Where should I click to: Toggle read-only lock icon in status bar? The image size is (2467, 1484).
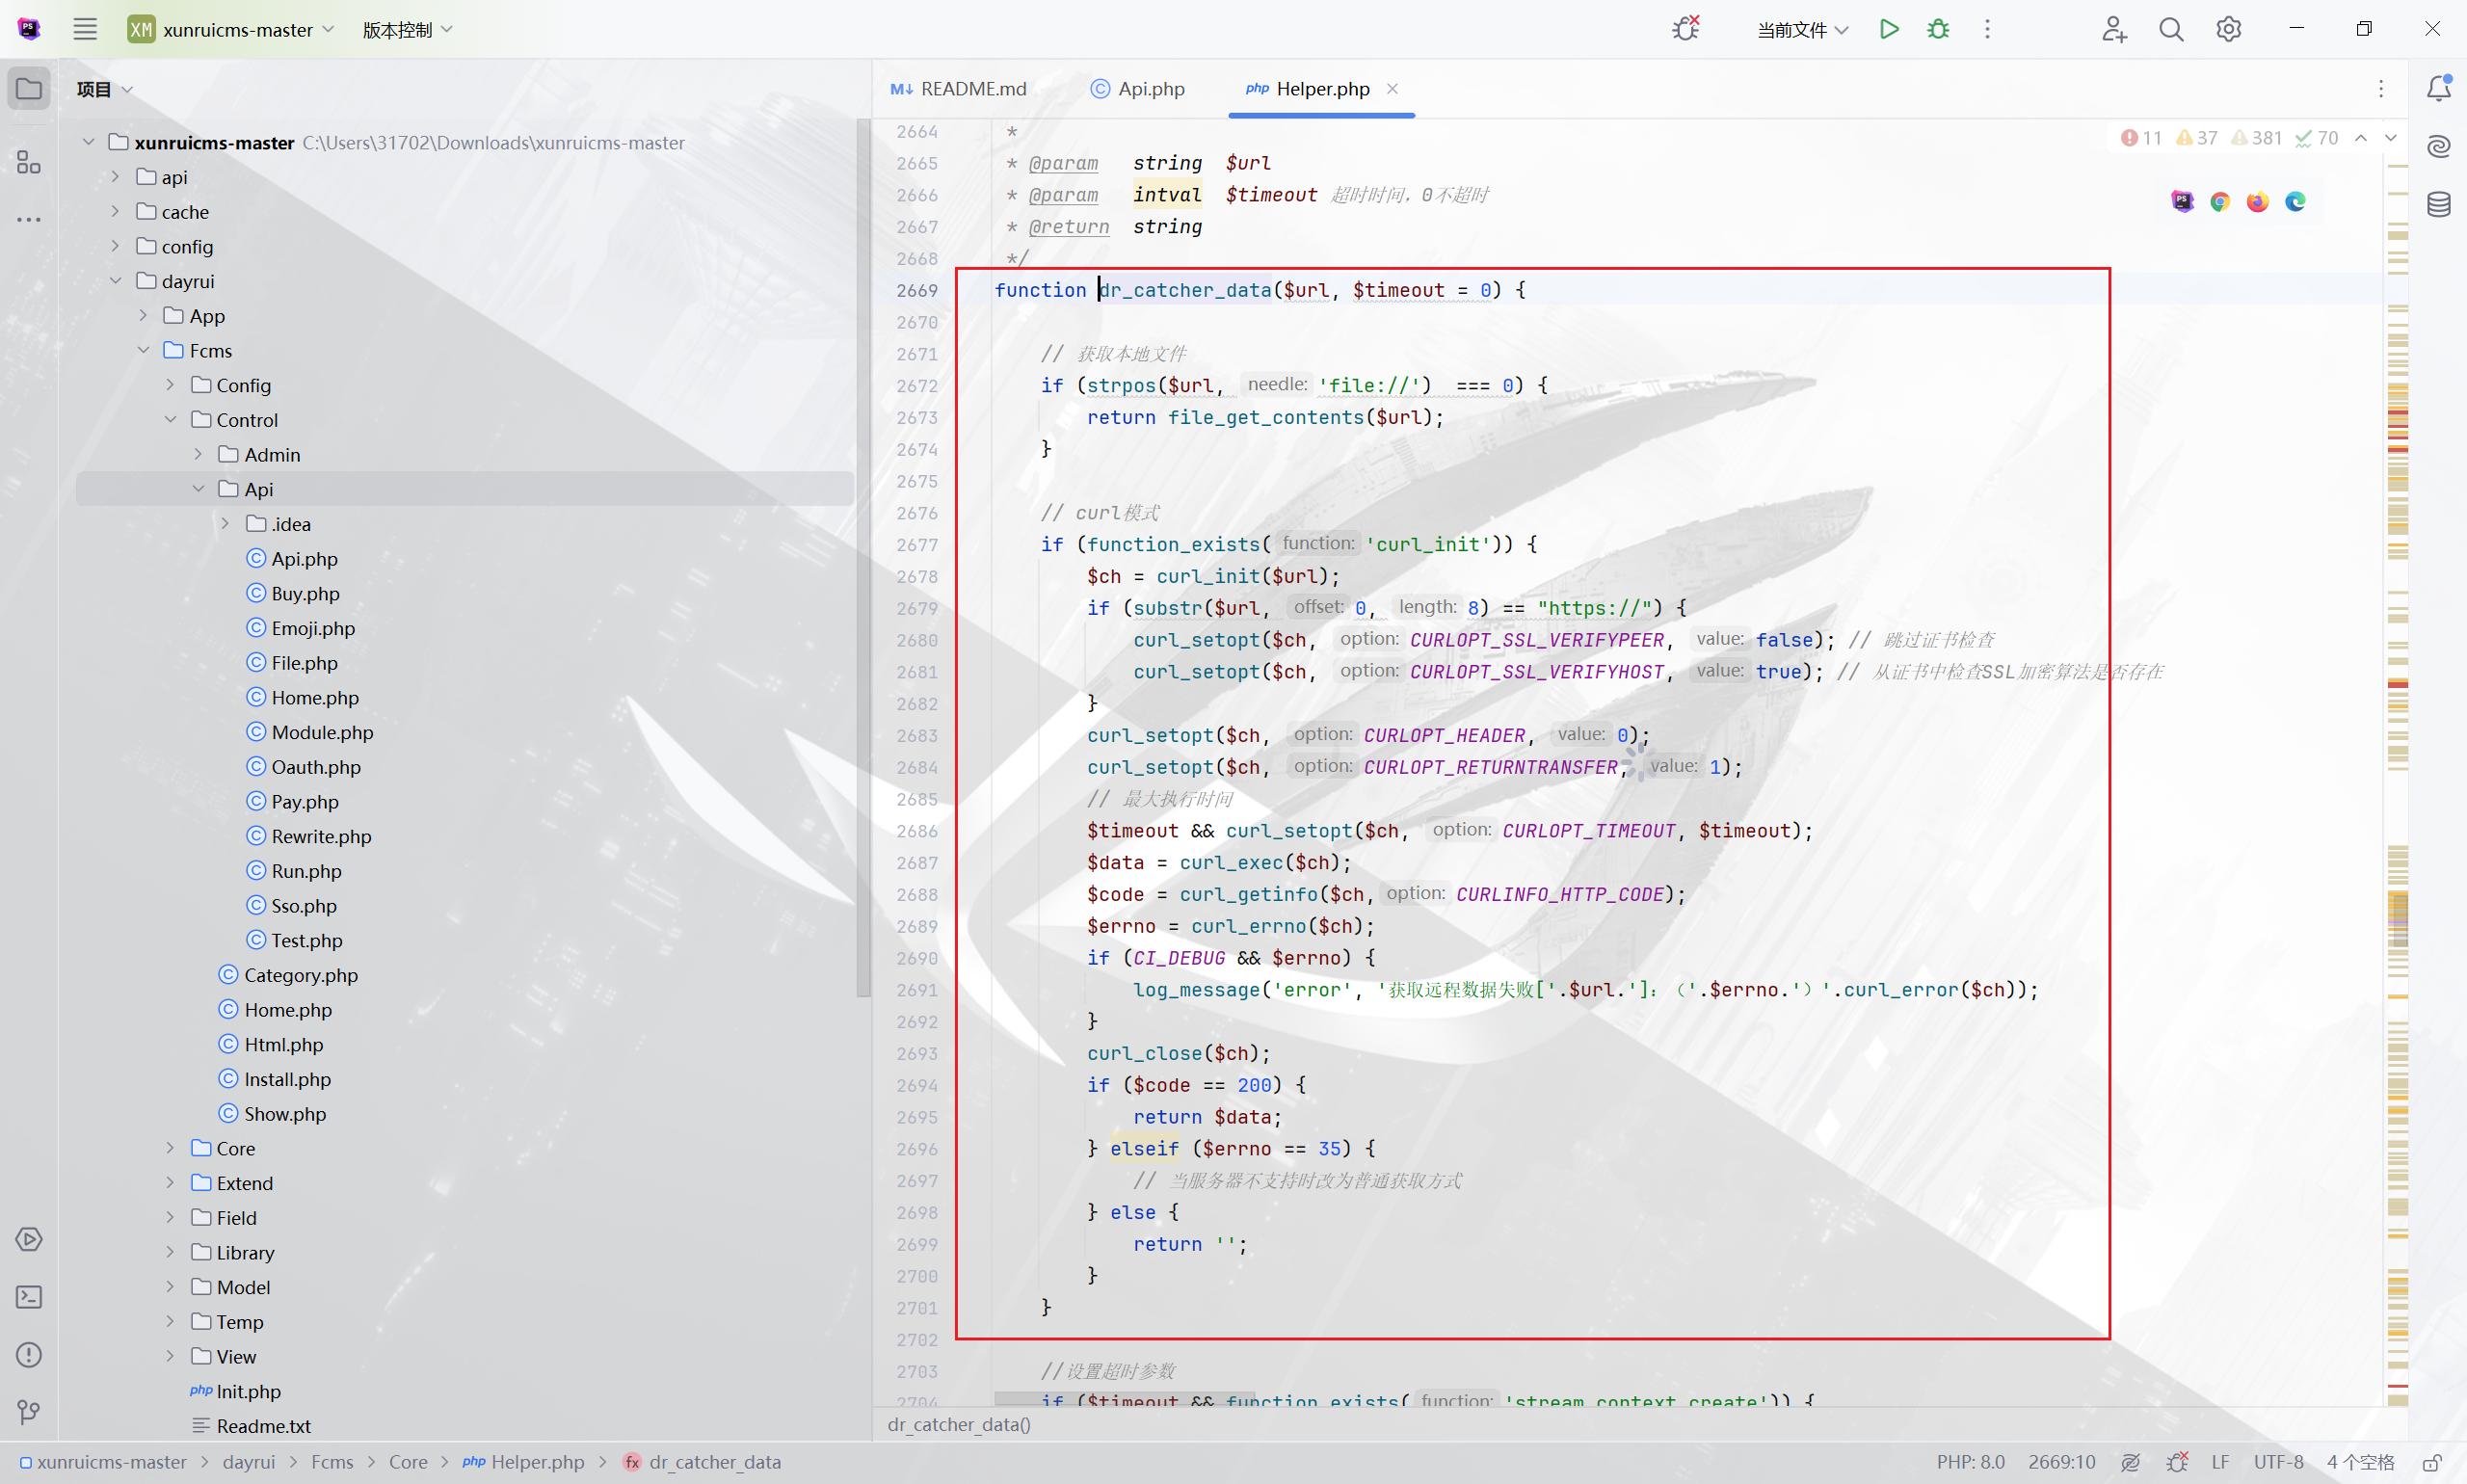coord(2432,1462)
